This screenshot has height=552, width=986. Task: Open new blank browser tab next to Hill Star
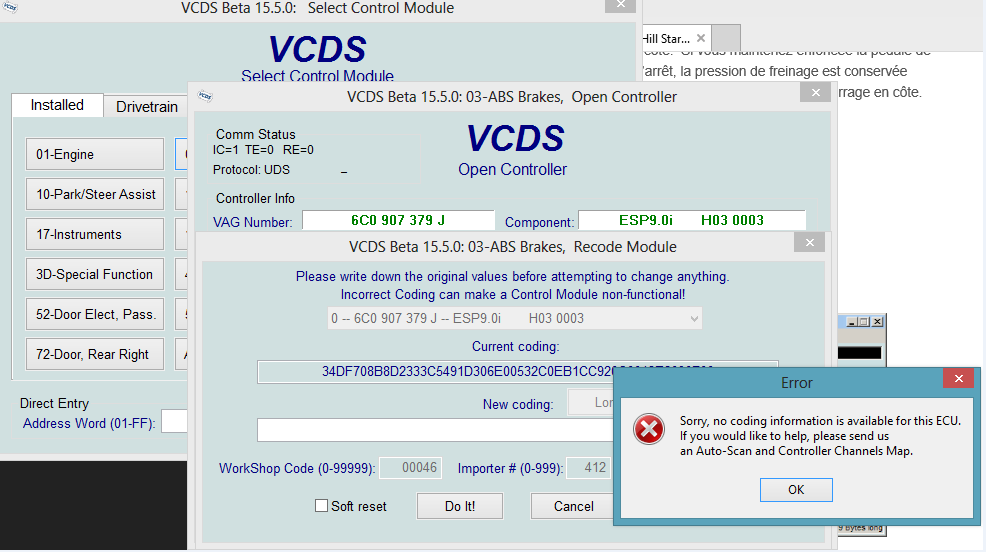[726, 38]
